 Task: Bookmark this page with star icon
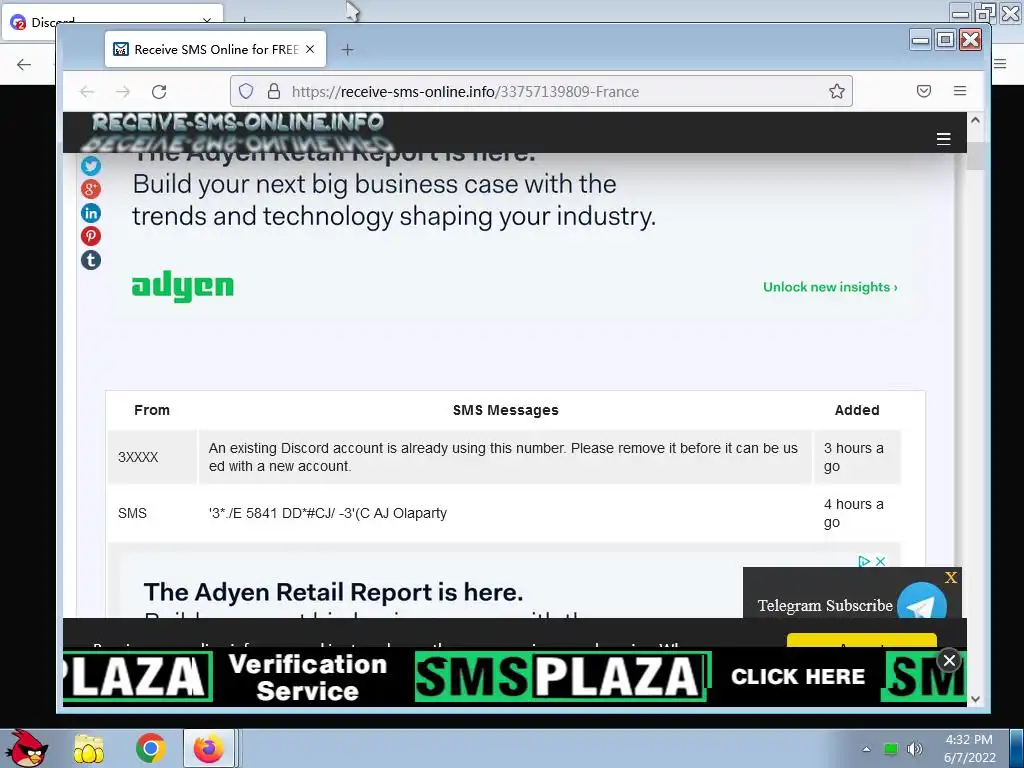(837, 91)
